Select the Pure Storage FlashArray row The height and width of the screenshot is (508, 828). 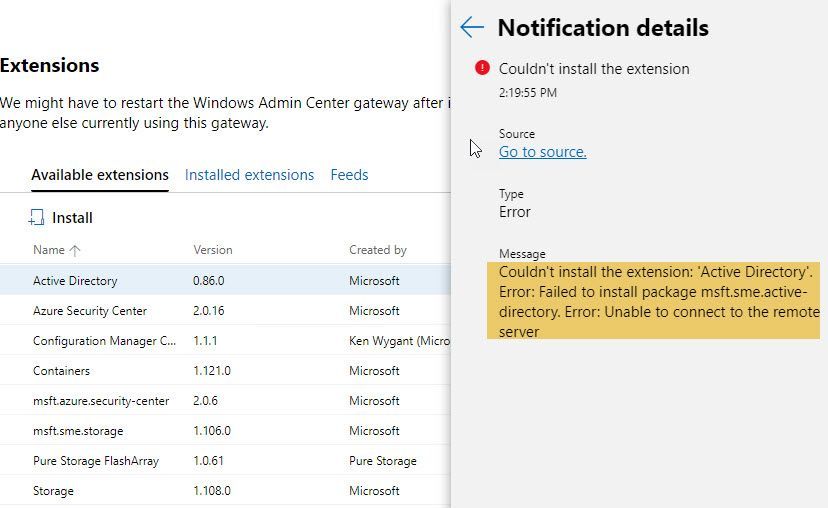tap(225, 461)
